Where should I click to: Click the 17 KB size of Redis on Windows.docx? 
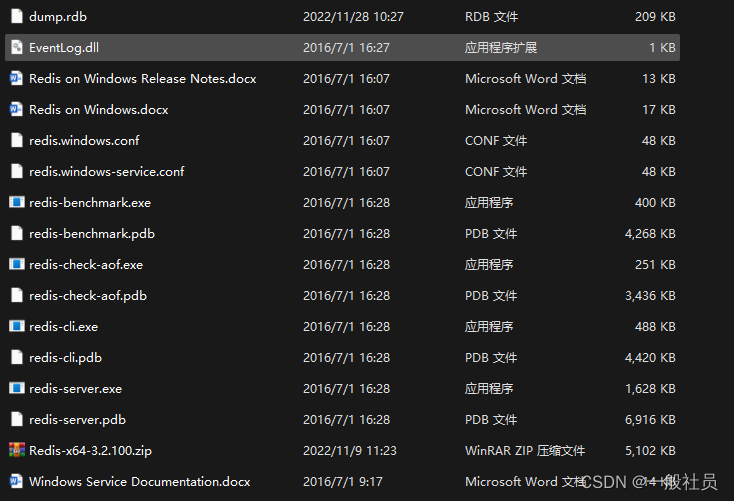point(659,110)
